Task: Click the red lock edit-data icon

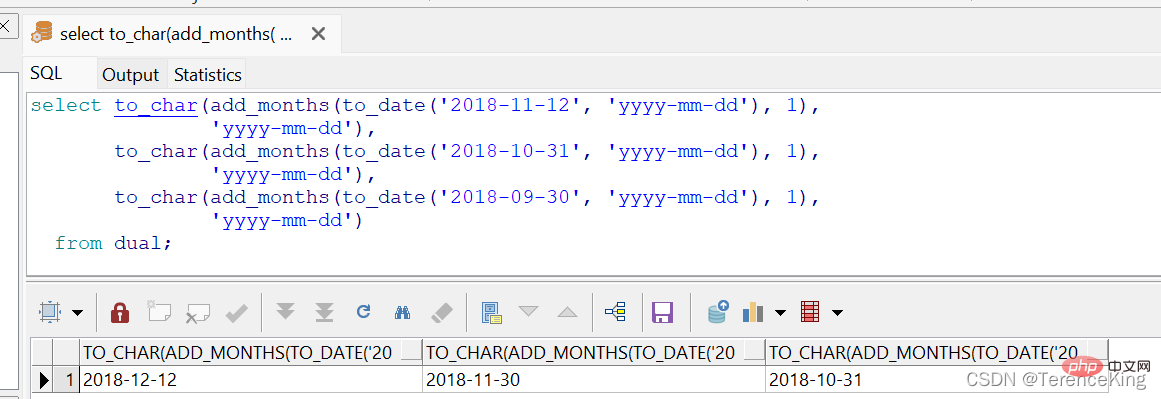Action: coord(120,312)
